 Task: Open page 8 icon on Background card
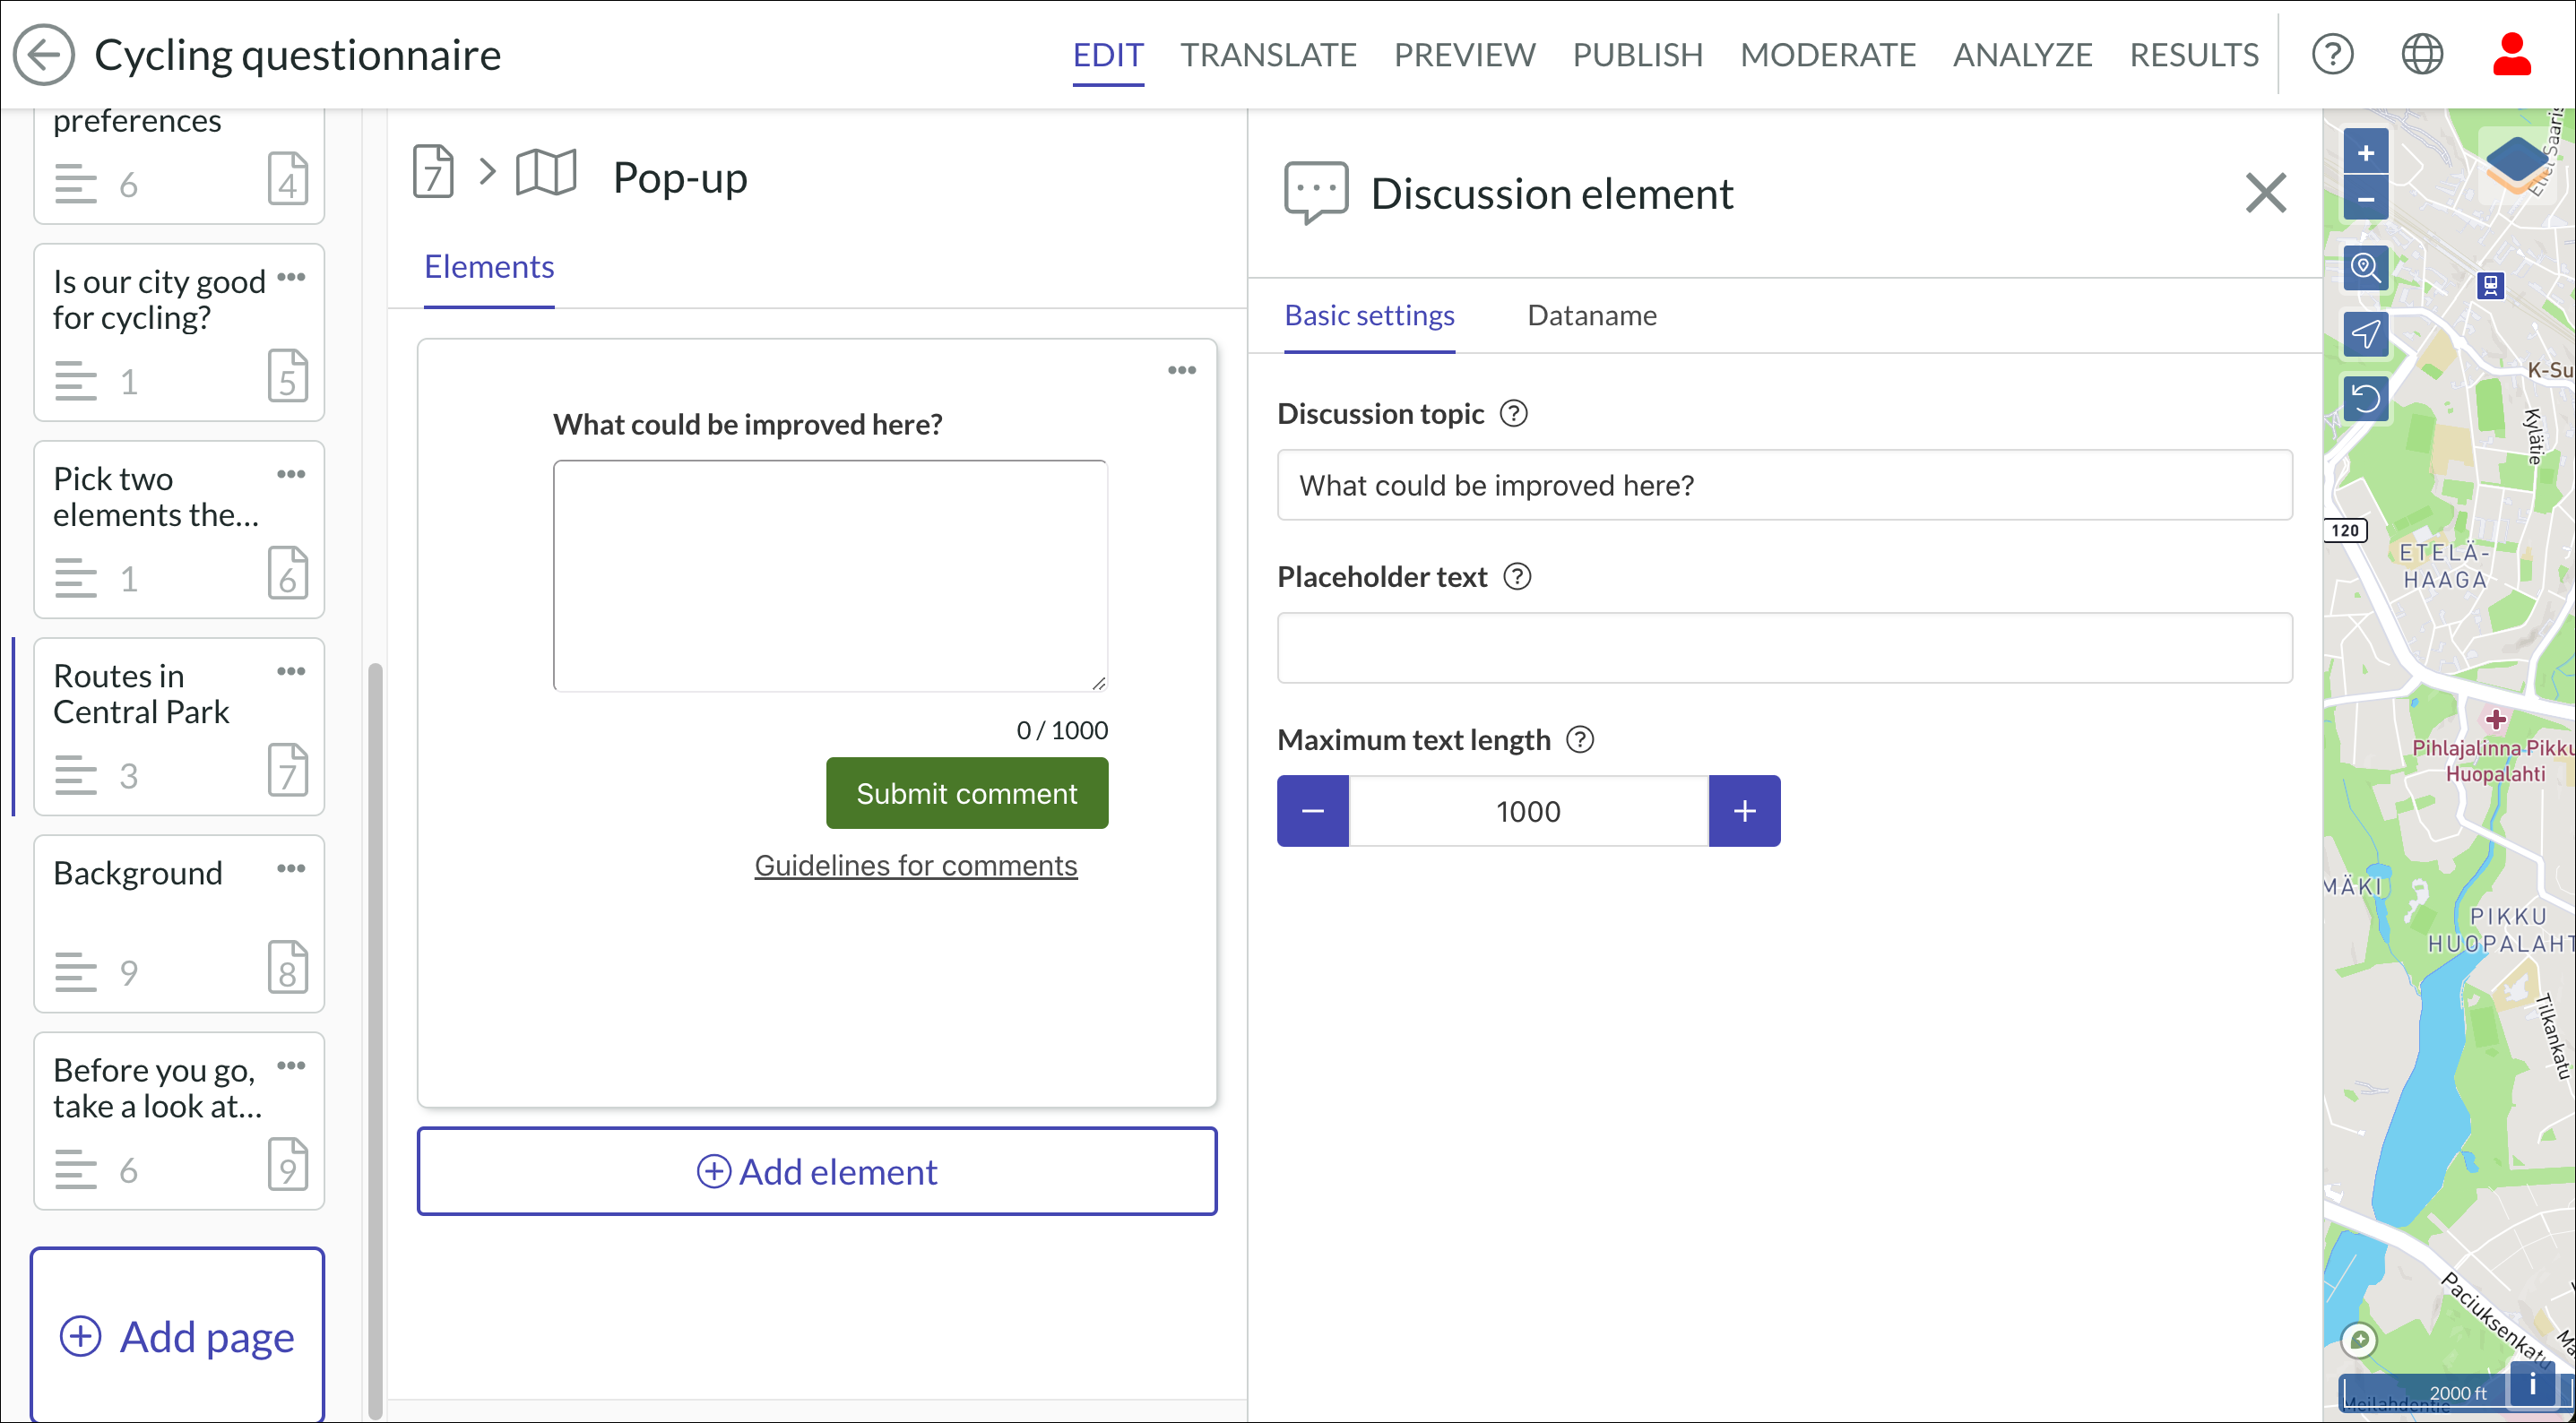point(288,967)
